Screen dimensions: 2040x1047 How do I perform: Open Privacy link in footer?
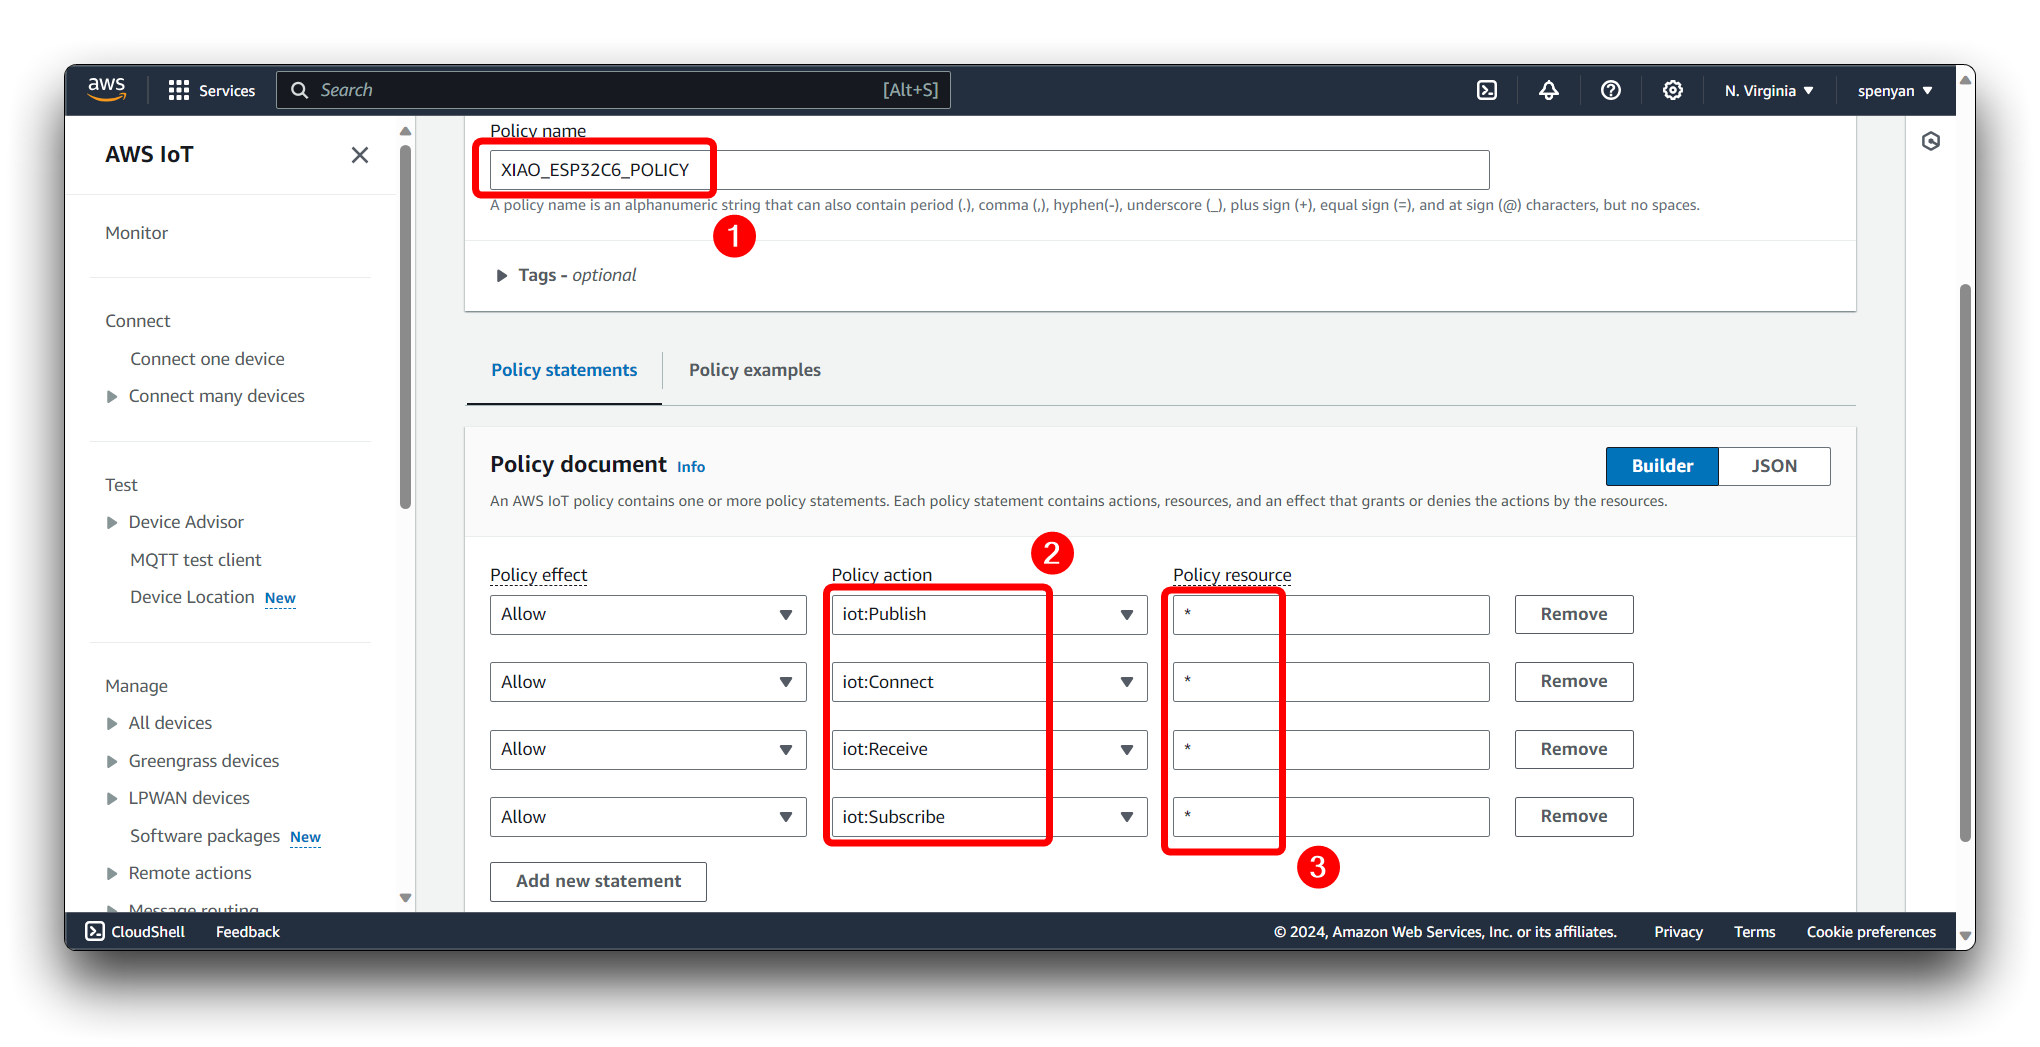tap(1678, 931)
